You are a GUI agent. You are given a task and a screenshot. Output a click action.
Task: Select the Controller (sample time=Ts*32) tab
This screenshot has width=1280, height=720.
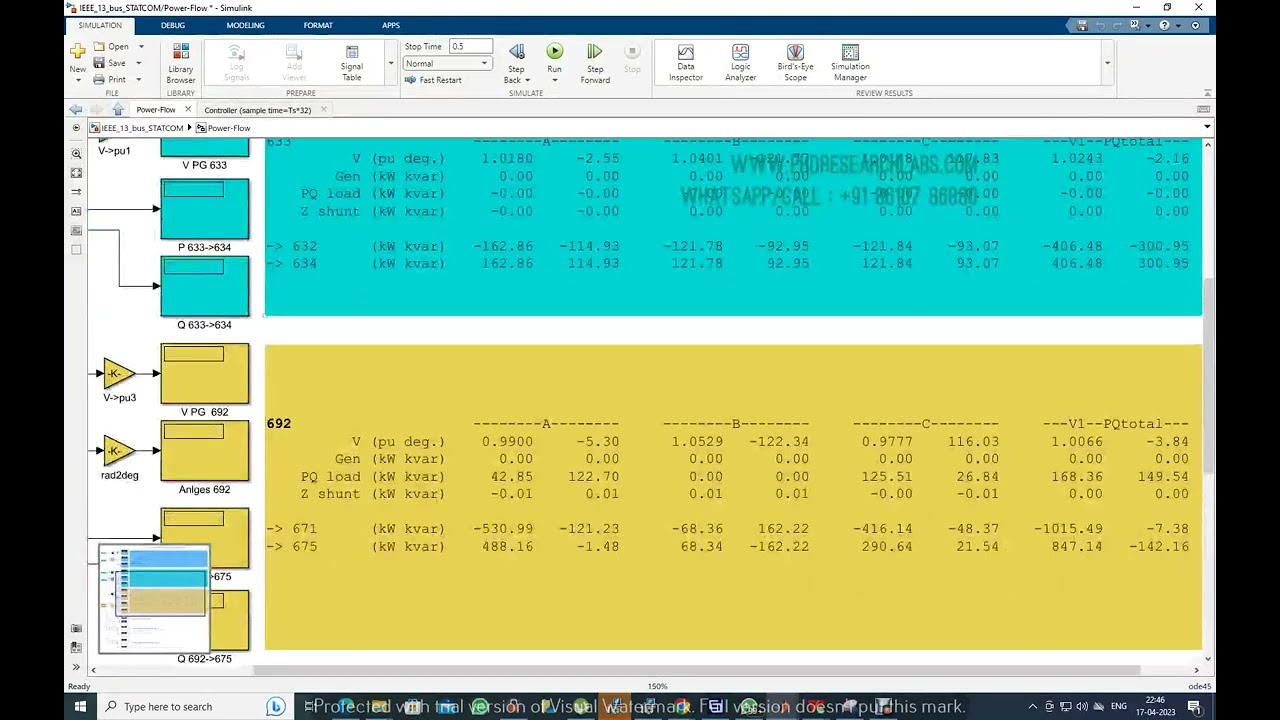pos(257,110)
